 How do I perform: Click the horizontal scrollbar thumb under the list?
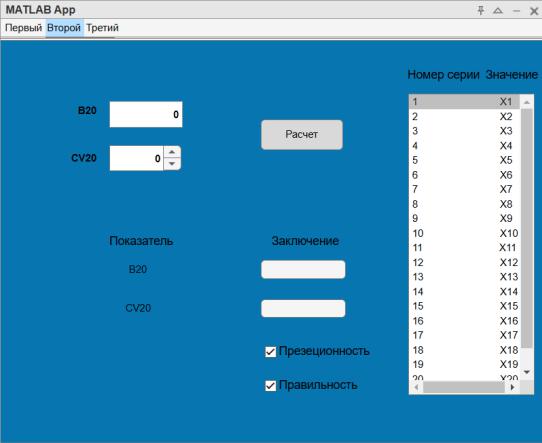[x=464, y=387]
